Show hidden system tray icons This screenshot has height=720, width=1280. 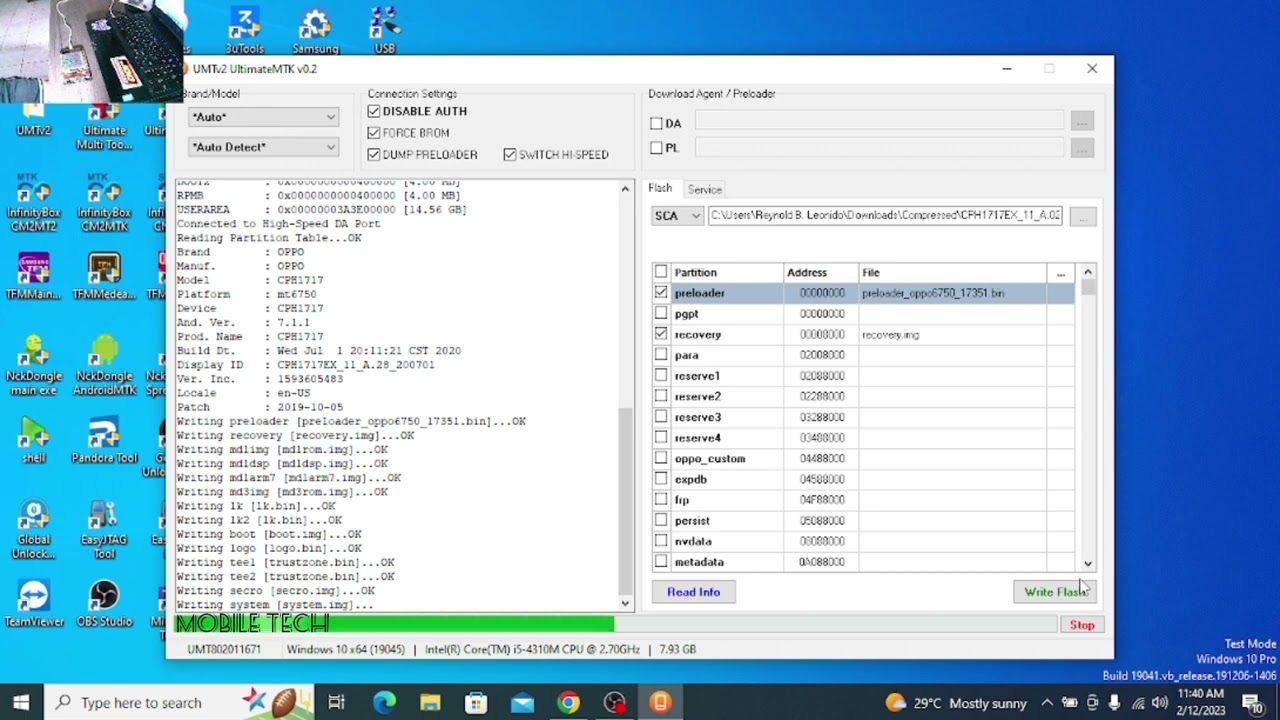coord(1047,703)
